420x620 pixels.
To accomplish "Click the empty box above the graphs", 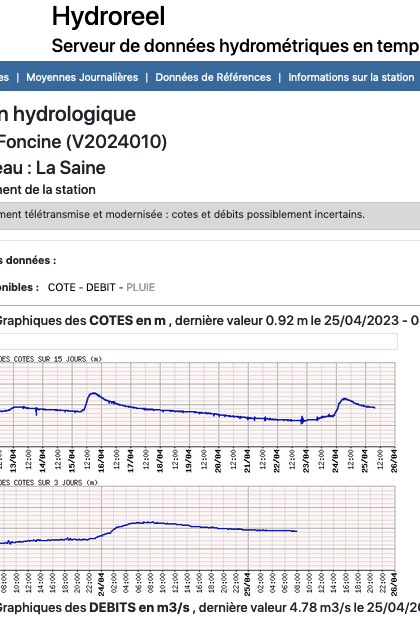I will 199,341.
